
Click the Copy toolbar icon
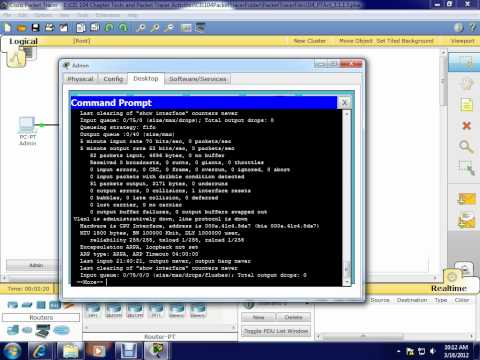[x=81, y=28]
